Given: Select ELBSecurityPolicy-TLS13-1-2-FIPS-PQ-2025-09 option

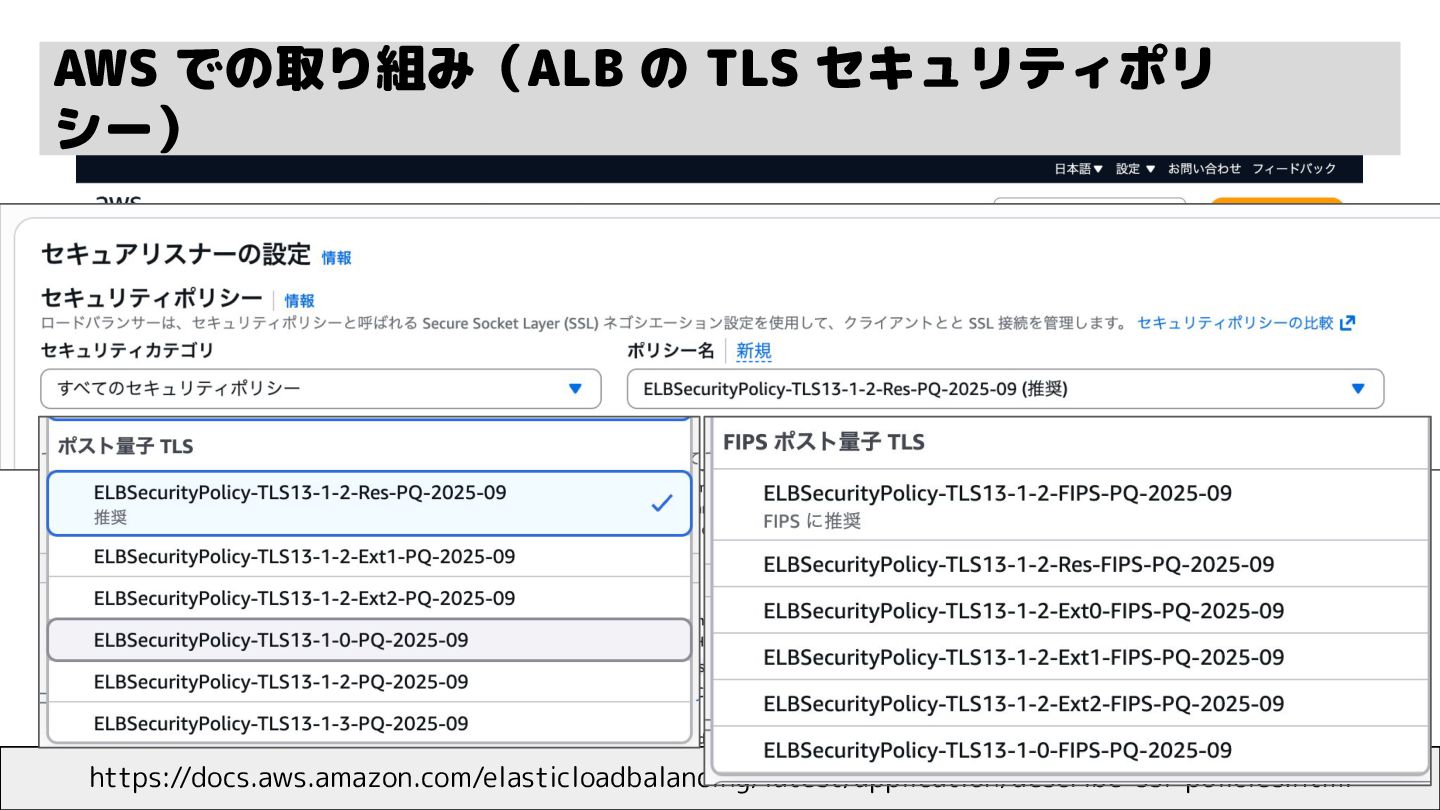Looking at the screenshot, I should (1069, 505).
